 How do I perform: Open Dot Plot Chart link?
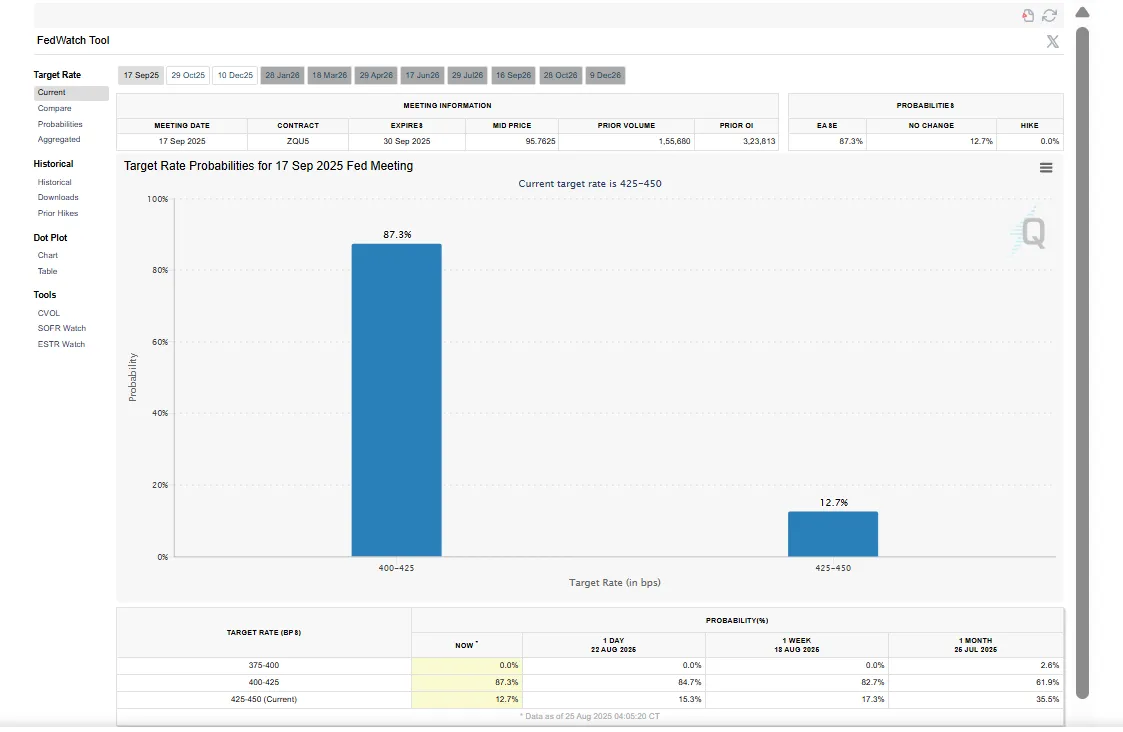(x=48, y=255)
